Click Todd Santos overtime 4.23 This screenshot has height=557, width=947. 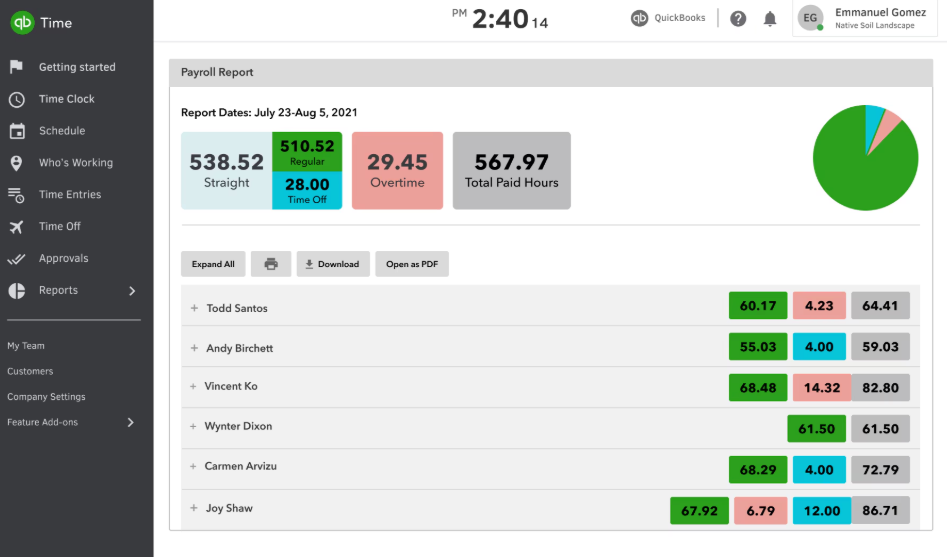pyautogui.click(x=819, y=306)
